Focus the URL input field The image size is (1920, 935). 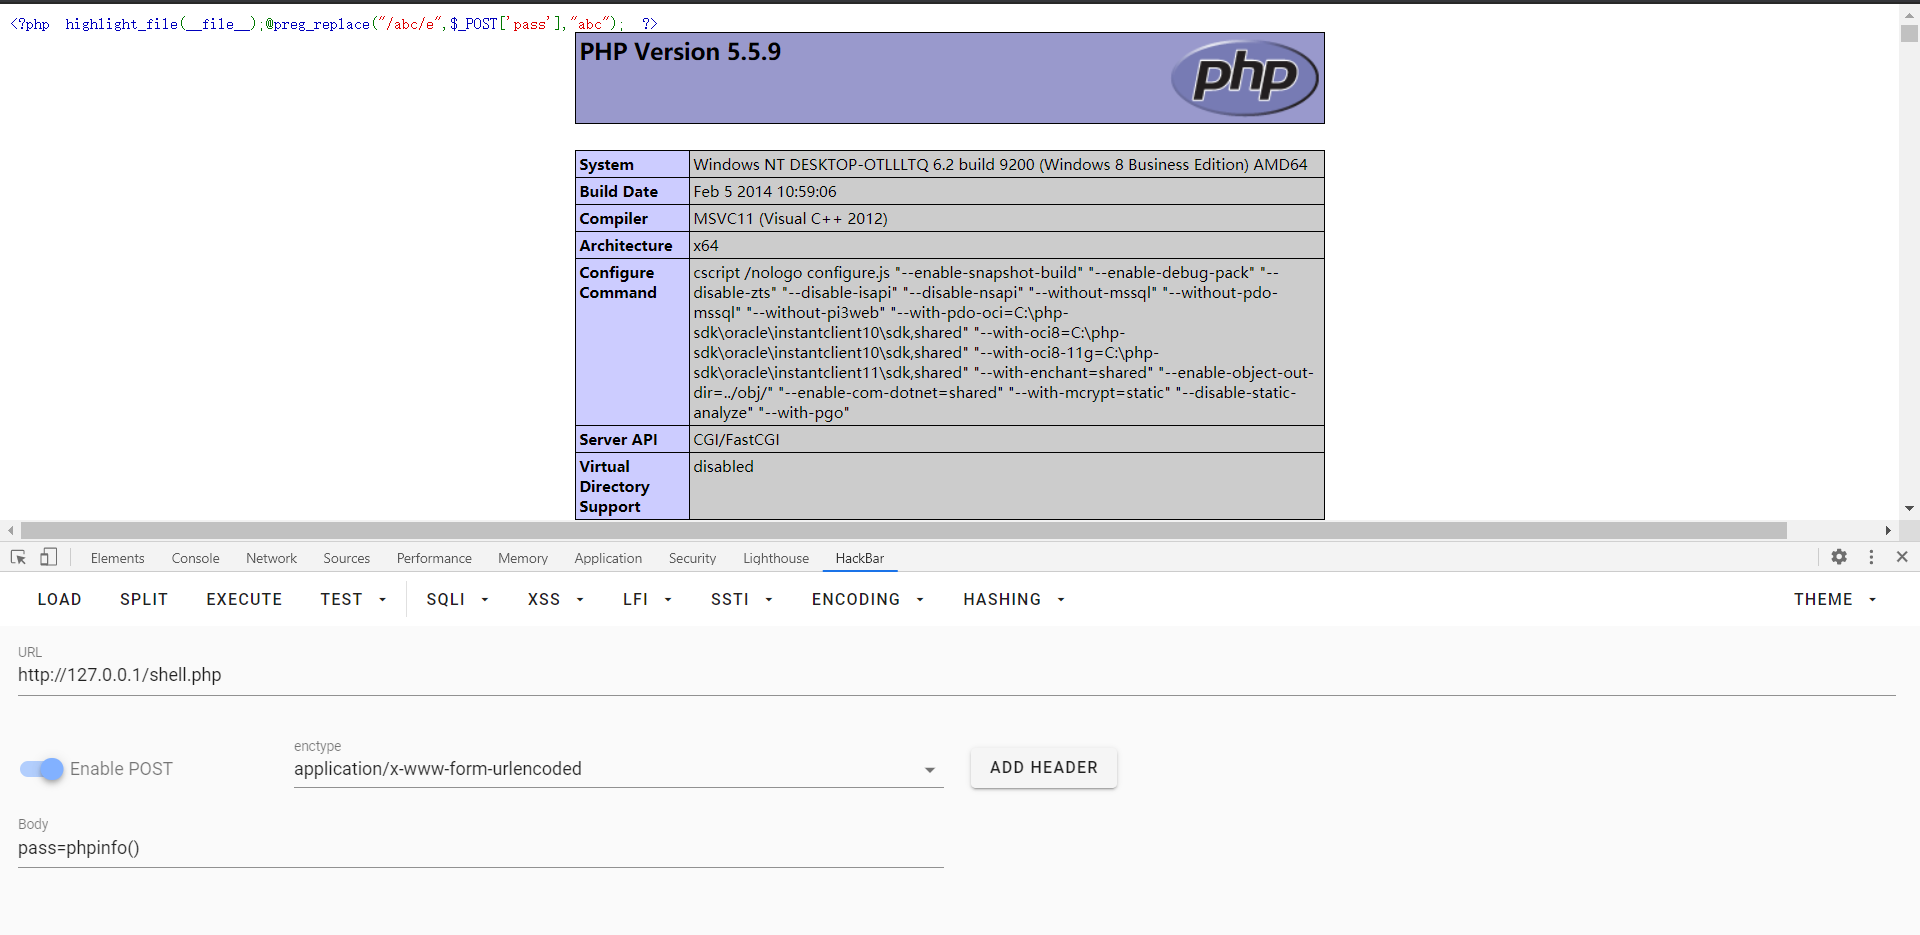click(956, 675)
